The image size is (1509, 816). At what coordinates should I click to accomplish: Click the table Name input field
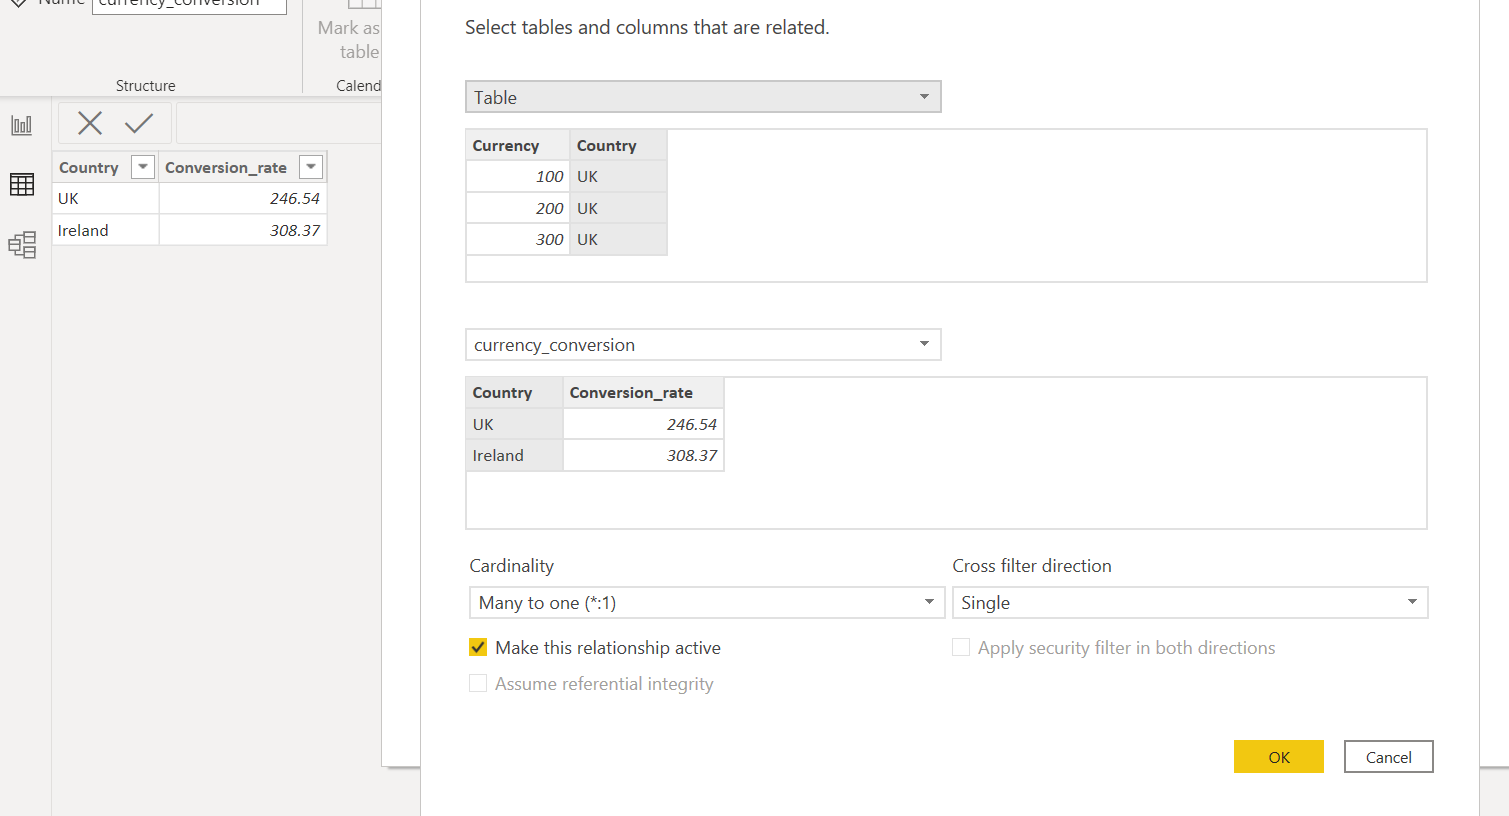point(189,5)
